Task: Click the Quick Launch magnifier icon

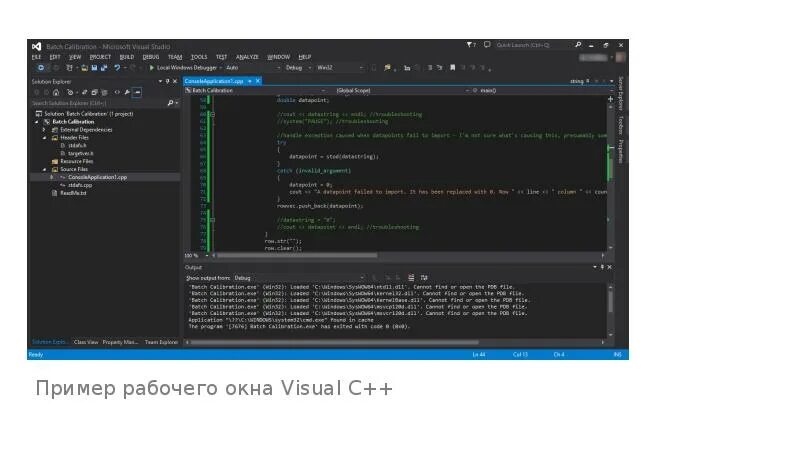Action: coord(578,45)
